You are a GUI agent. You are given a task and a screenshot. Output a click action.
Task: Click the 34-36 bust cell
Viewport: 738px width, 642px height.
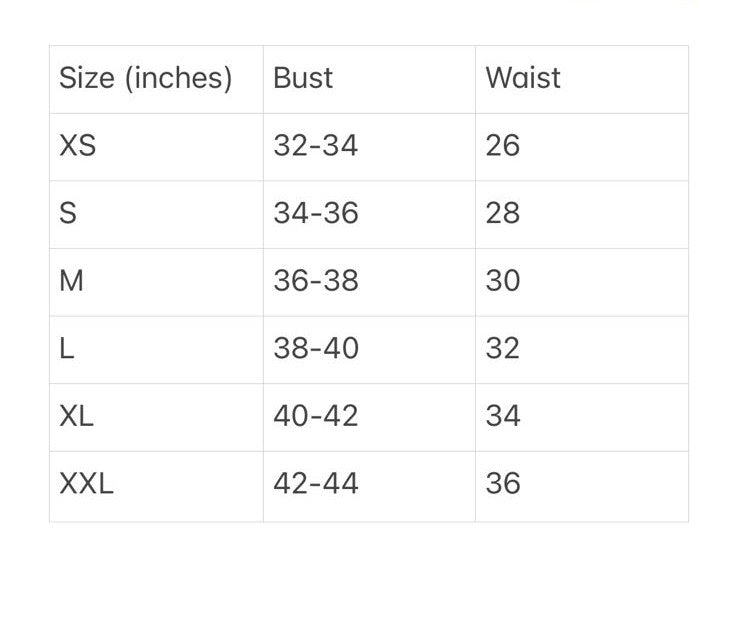[x=315, y=213]
